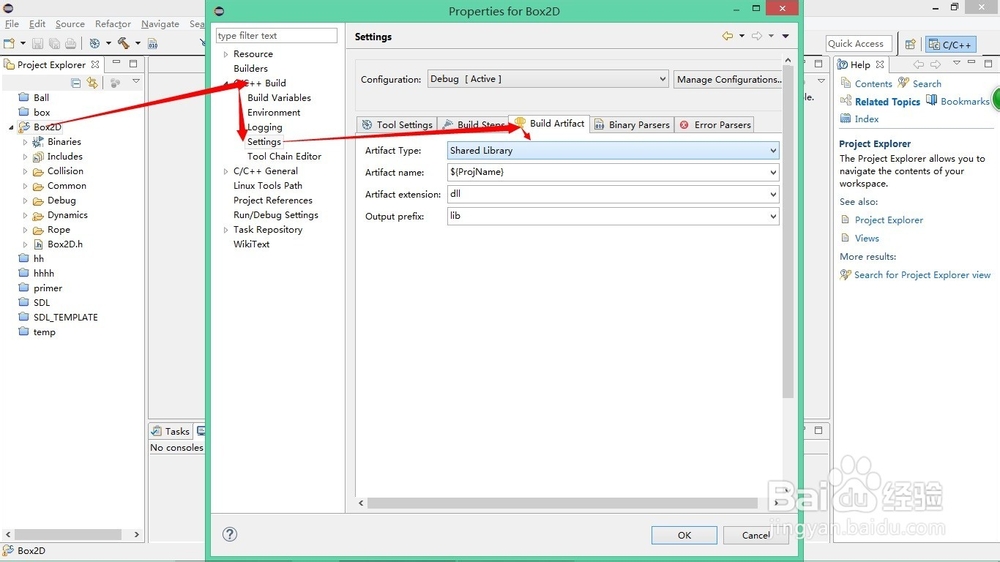Open the Help view menu triangle
The image size is (1000, 562).
tap(957, 63)
